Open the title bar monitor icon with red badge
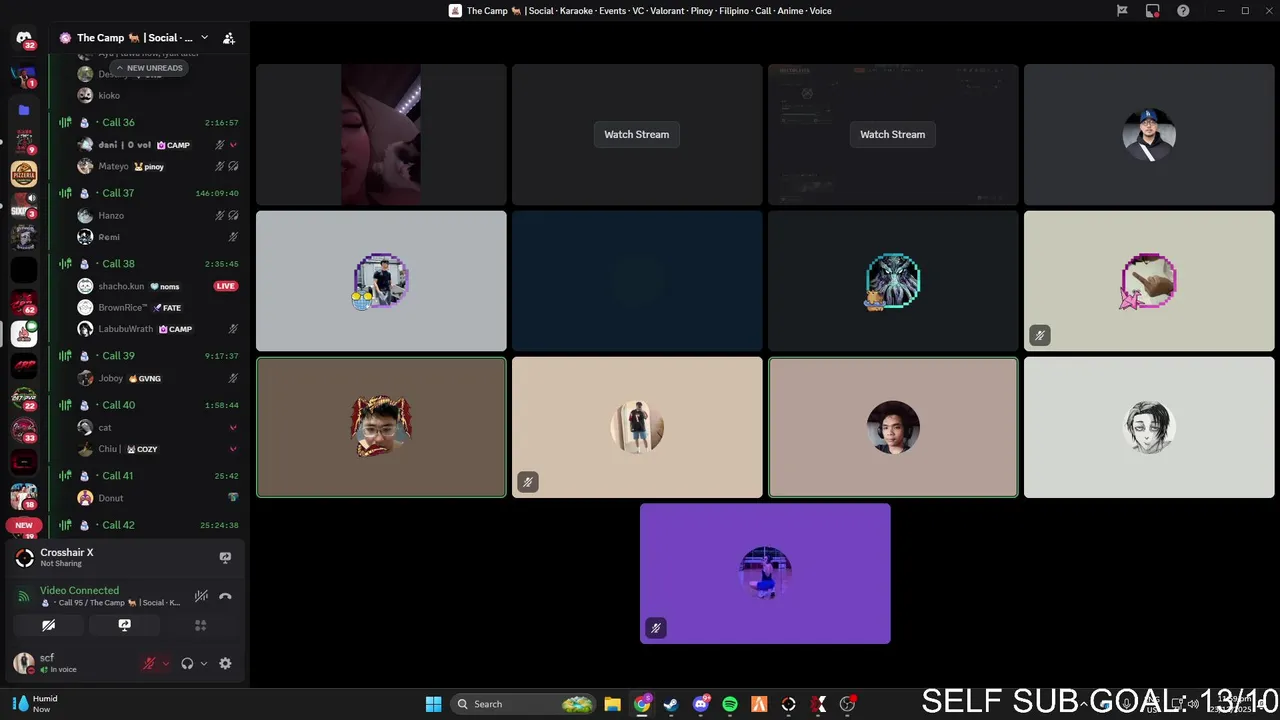The image size is (1280, 720). coord(1152,11)
